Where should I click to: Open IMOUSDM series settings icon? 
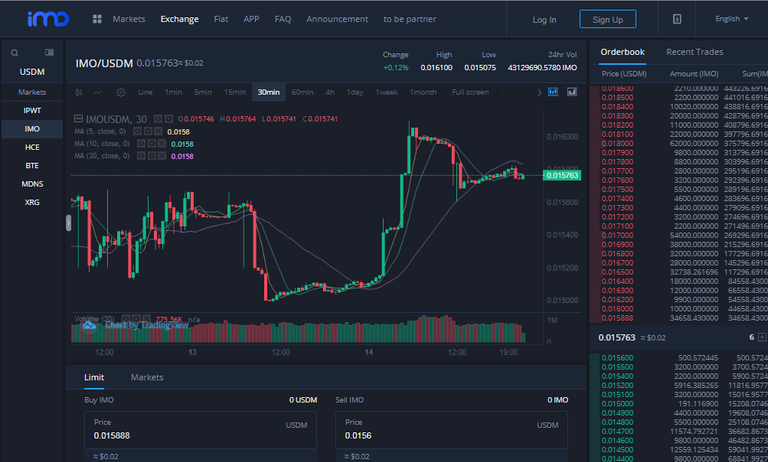coord(168,119)
